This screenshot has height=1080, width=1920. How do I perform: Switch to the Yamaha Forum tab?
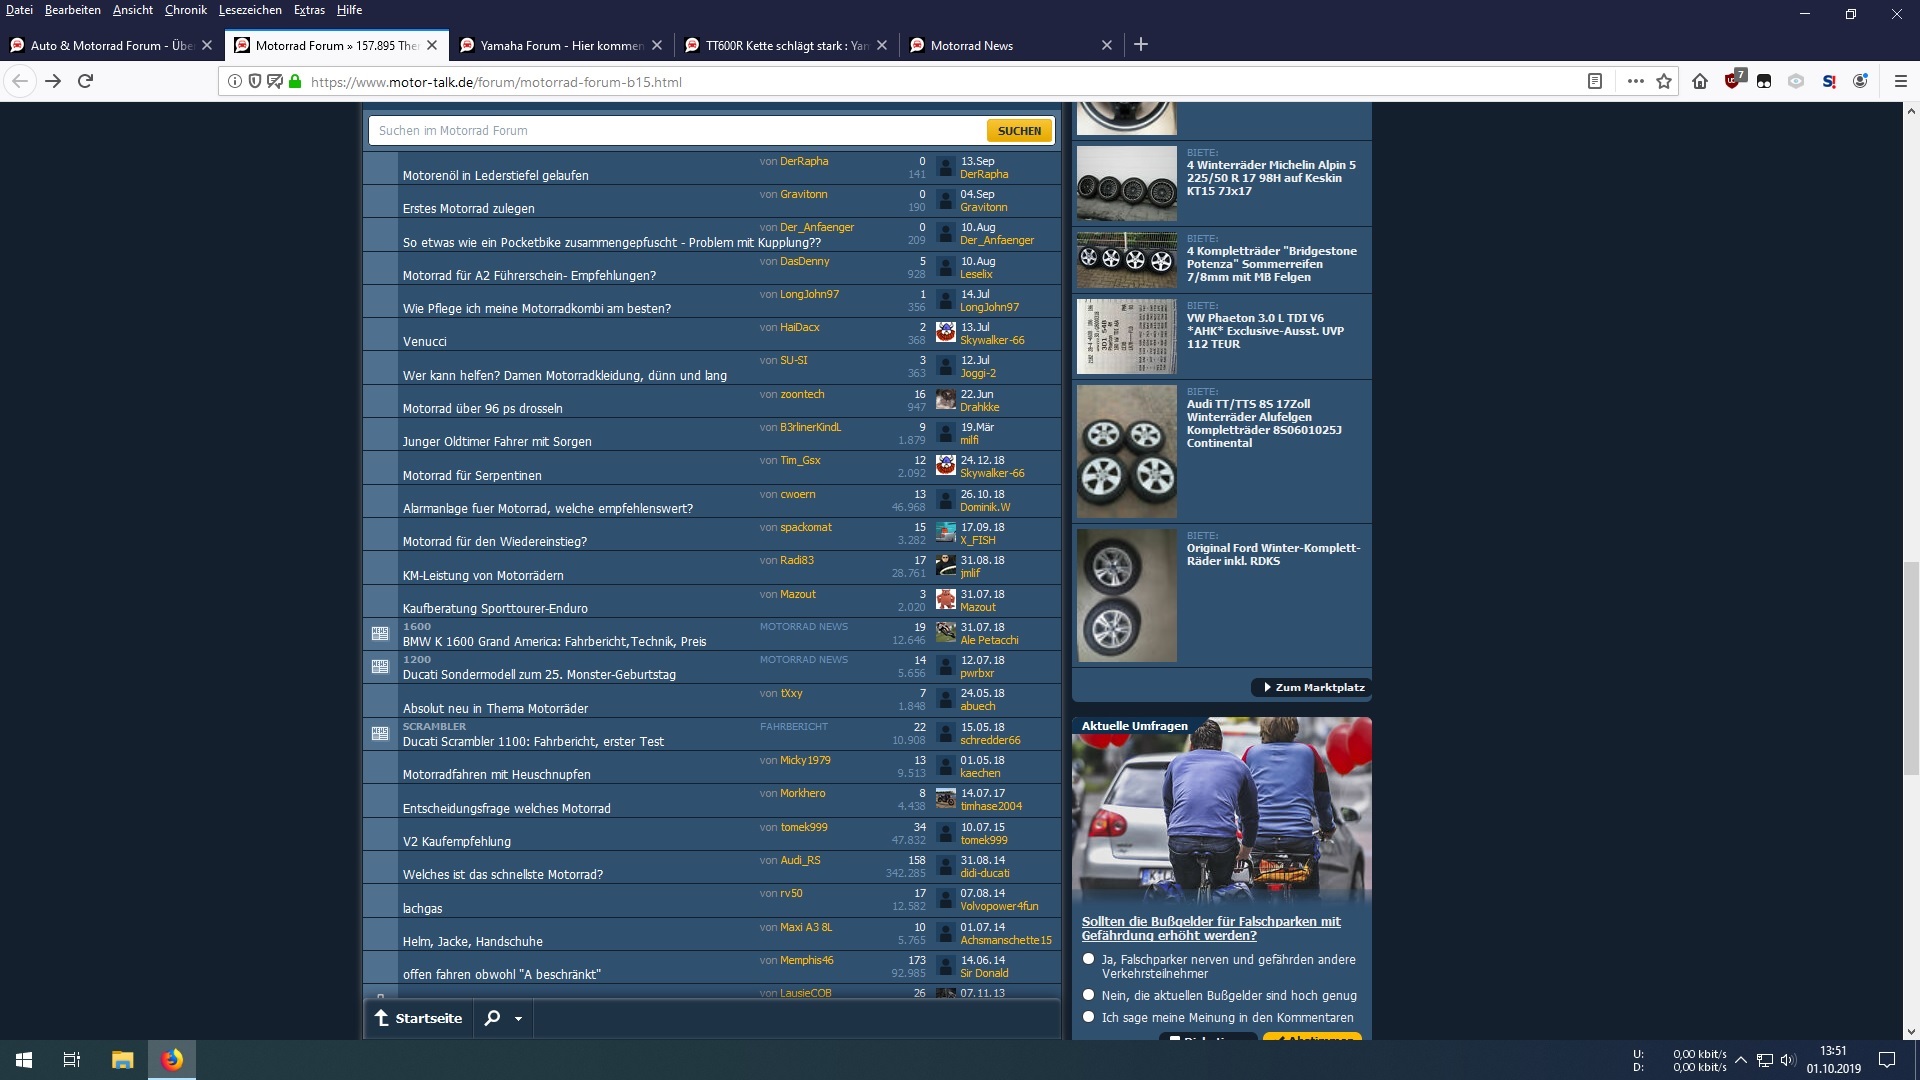[x=560, y=45]
